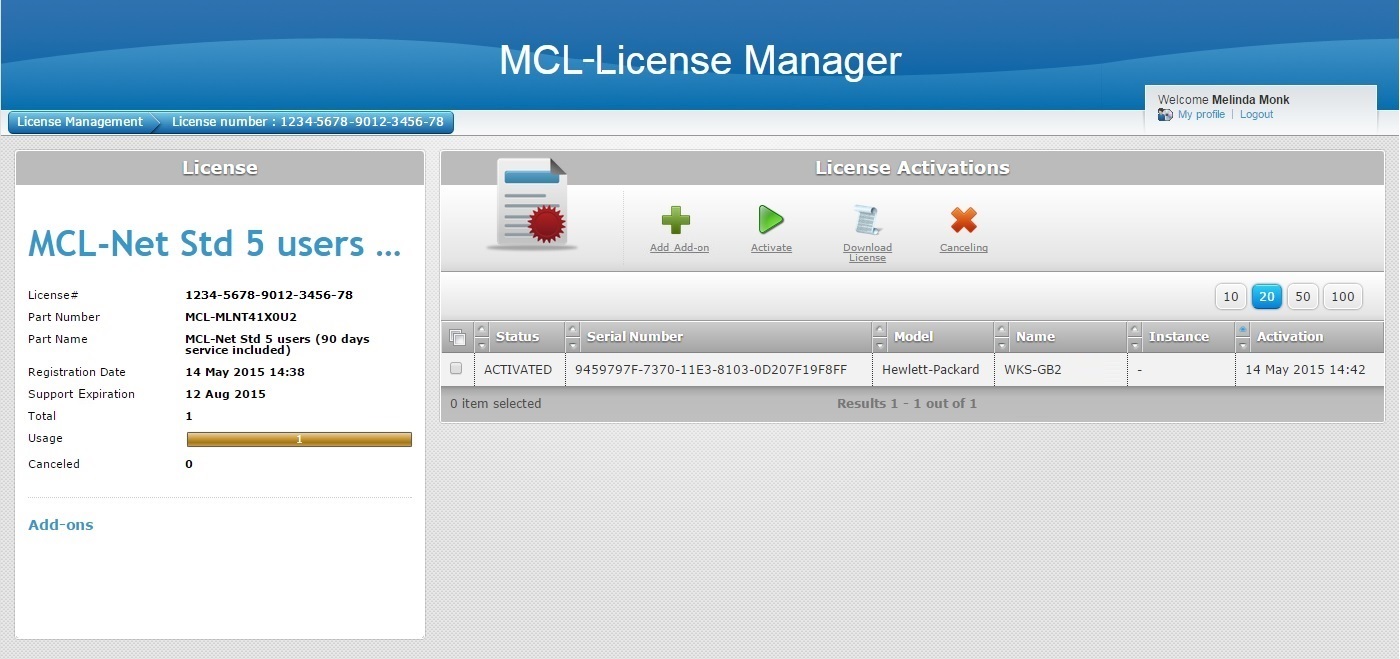Sort Status column ascending using up arrow

coord(482,329)
